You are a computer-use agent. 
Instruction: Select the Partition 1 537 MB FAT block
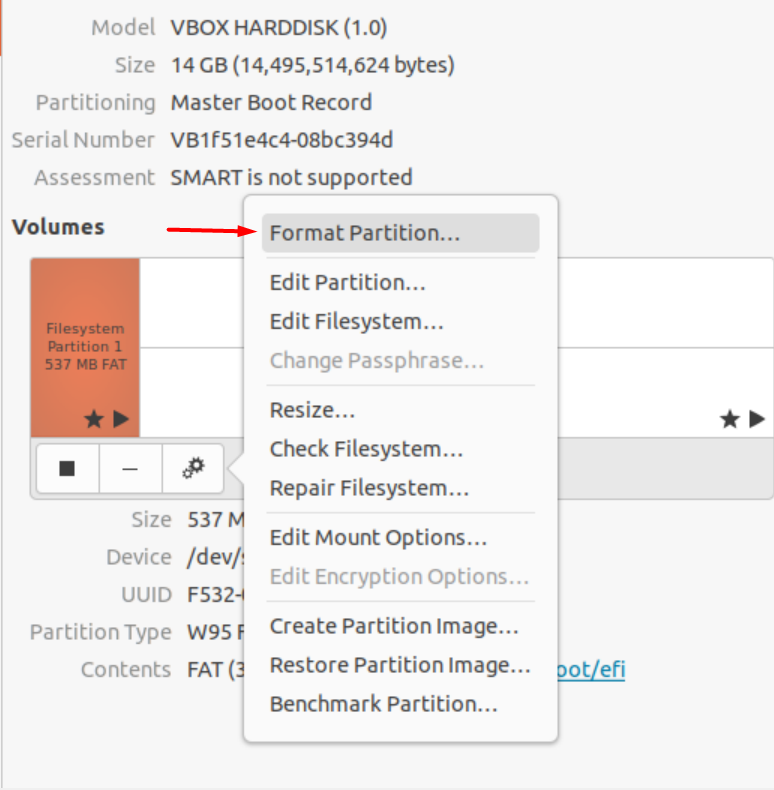pyautogui.click(x=85, y=345)
